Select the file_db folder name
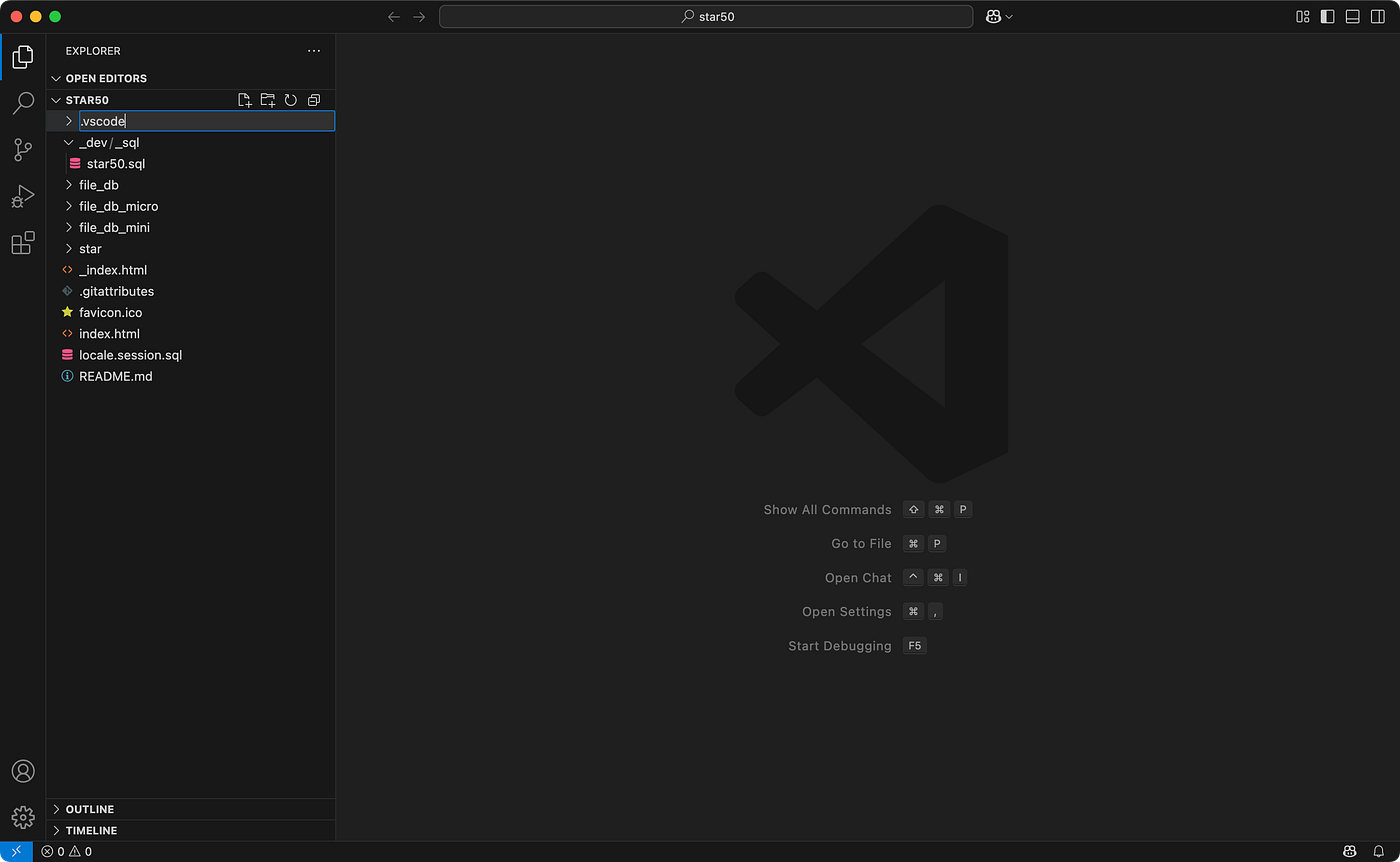This screenshot has height=862, width=1400. pyautogui.click(x=99, y=185)
